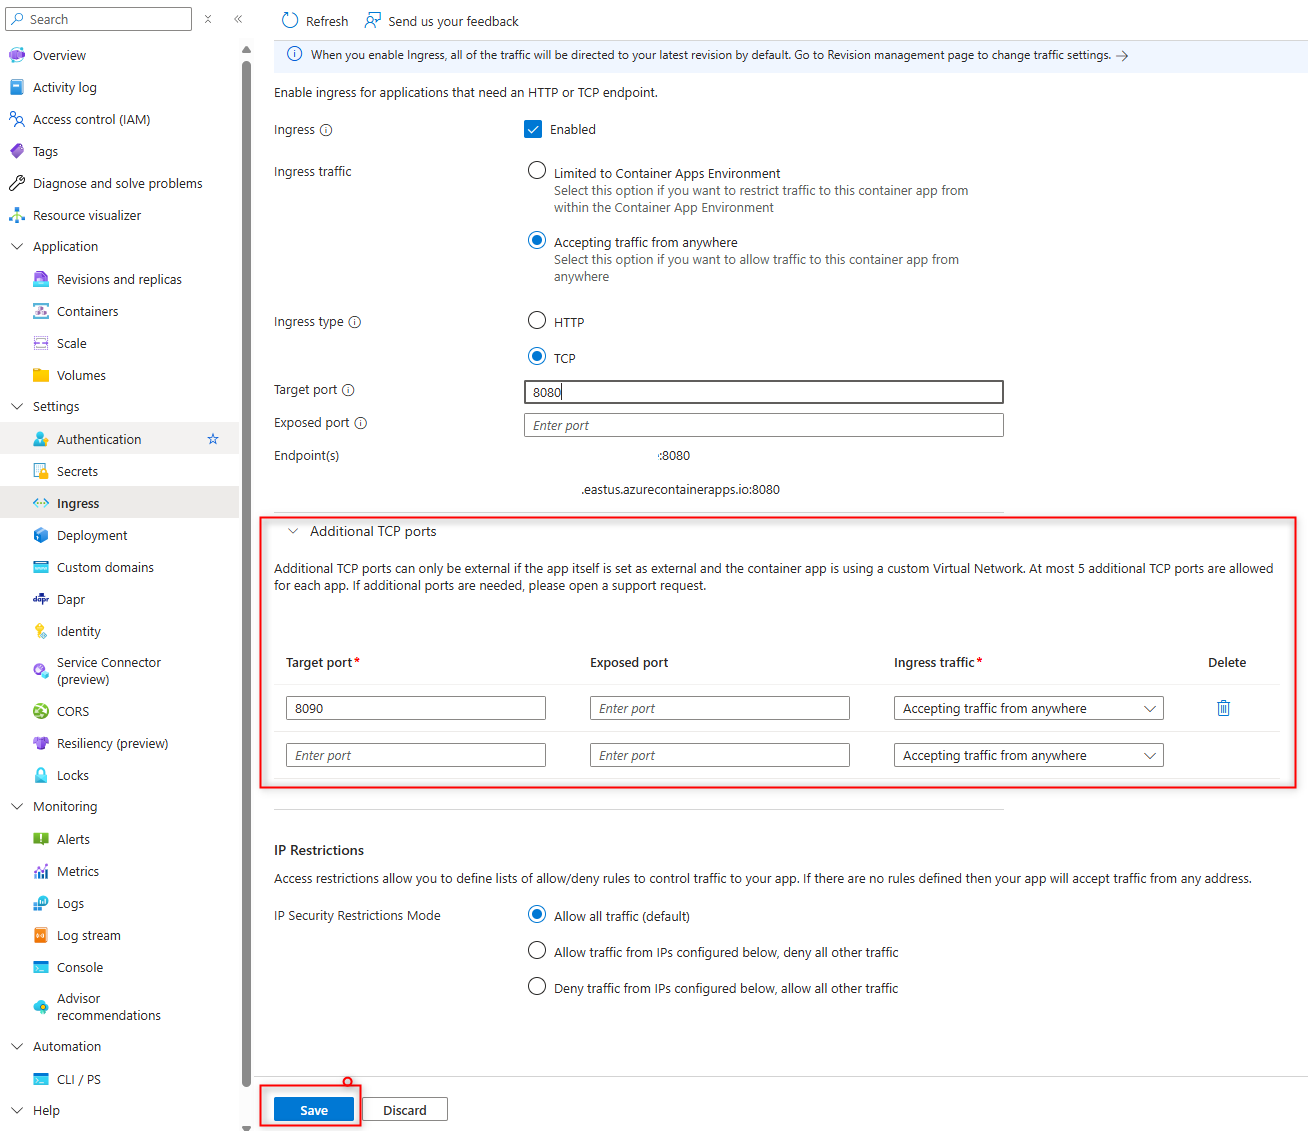The height and width of the screenshot is (1131, 1308).
Task: Collapse the Application menu group
Action: pos(17,246)
